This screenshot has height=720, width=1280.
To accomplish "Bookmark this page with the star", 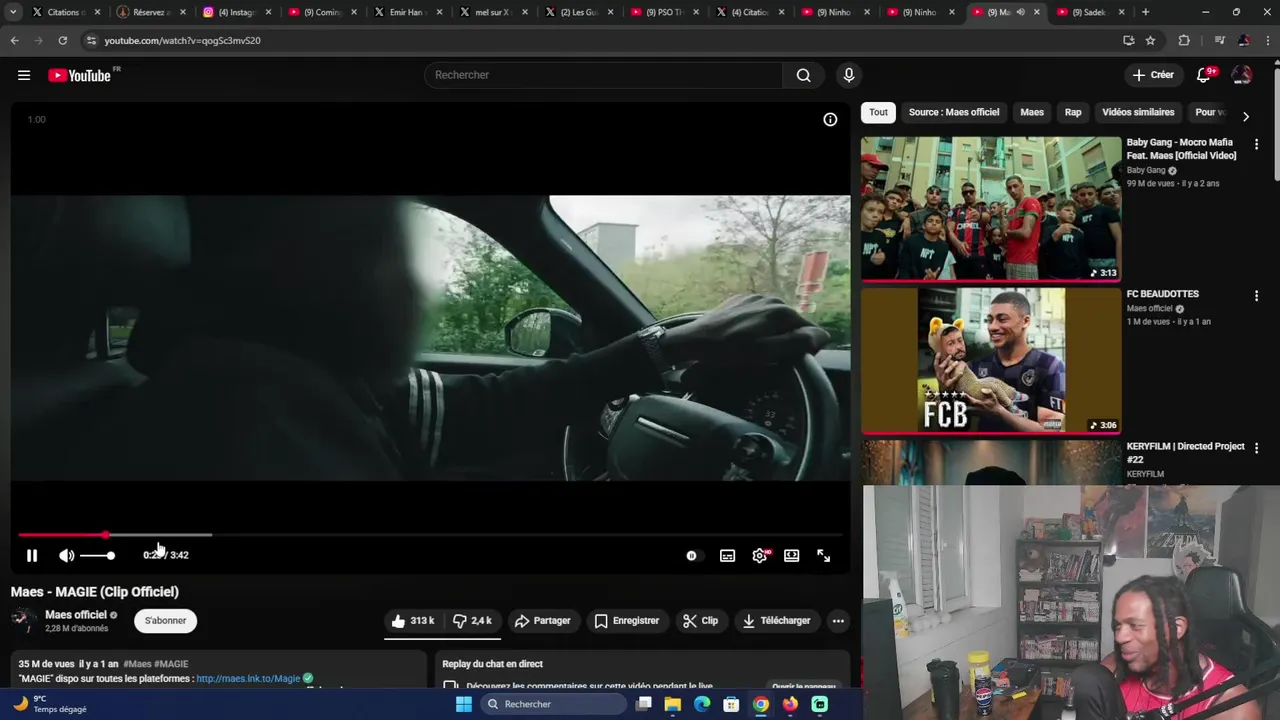I will pyautogui.click(x=1150, y=40).
